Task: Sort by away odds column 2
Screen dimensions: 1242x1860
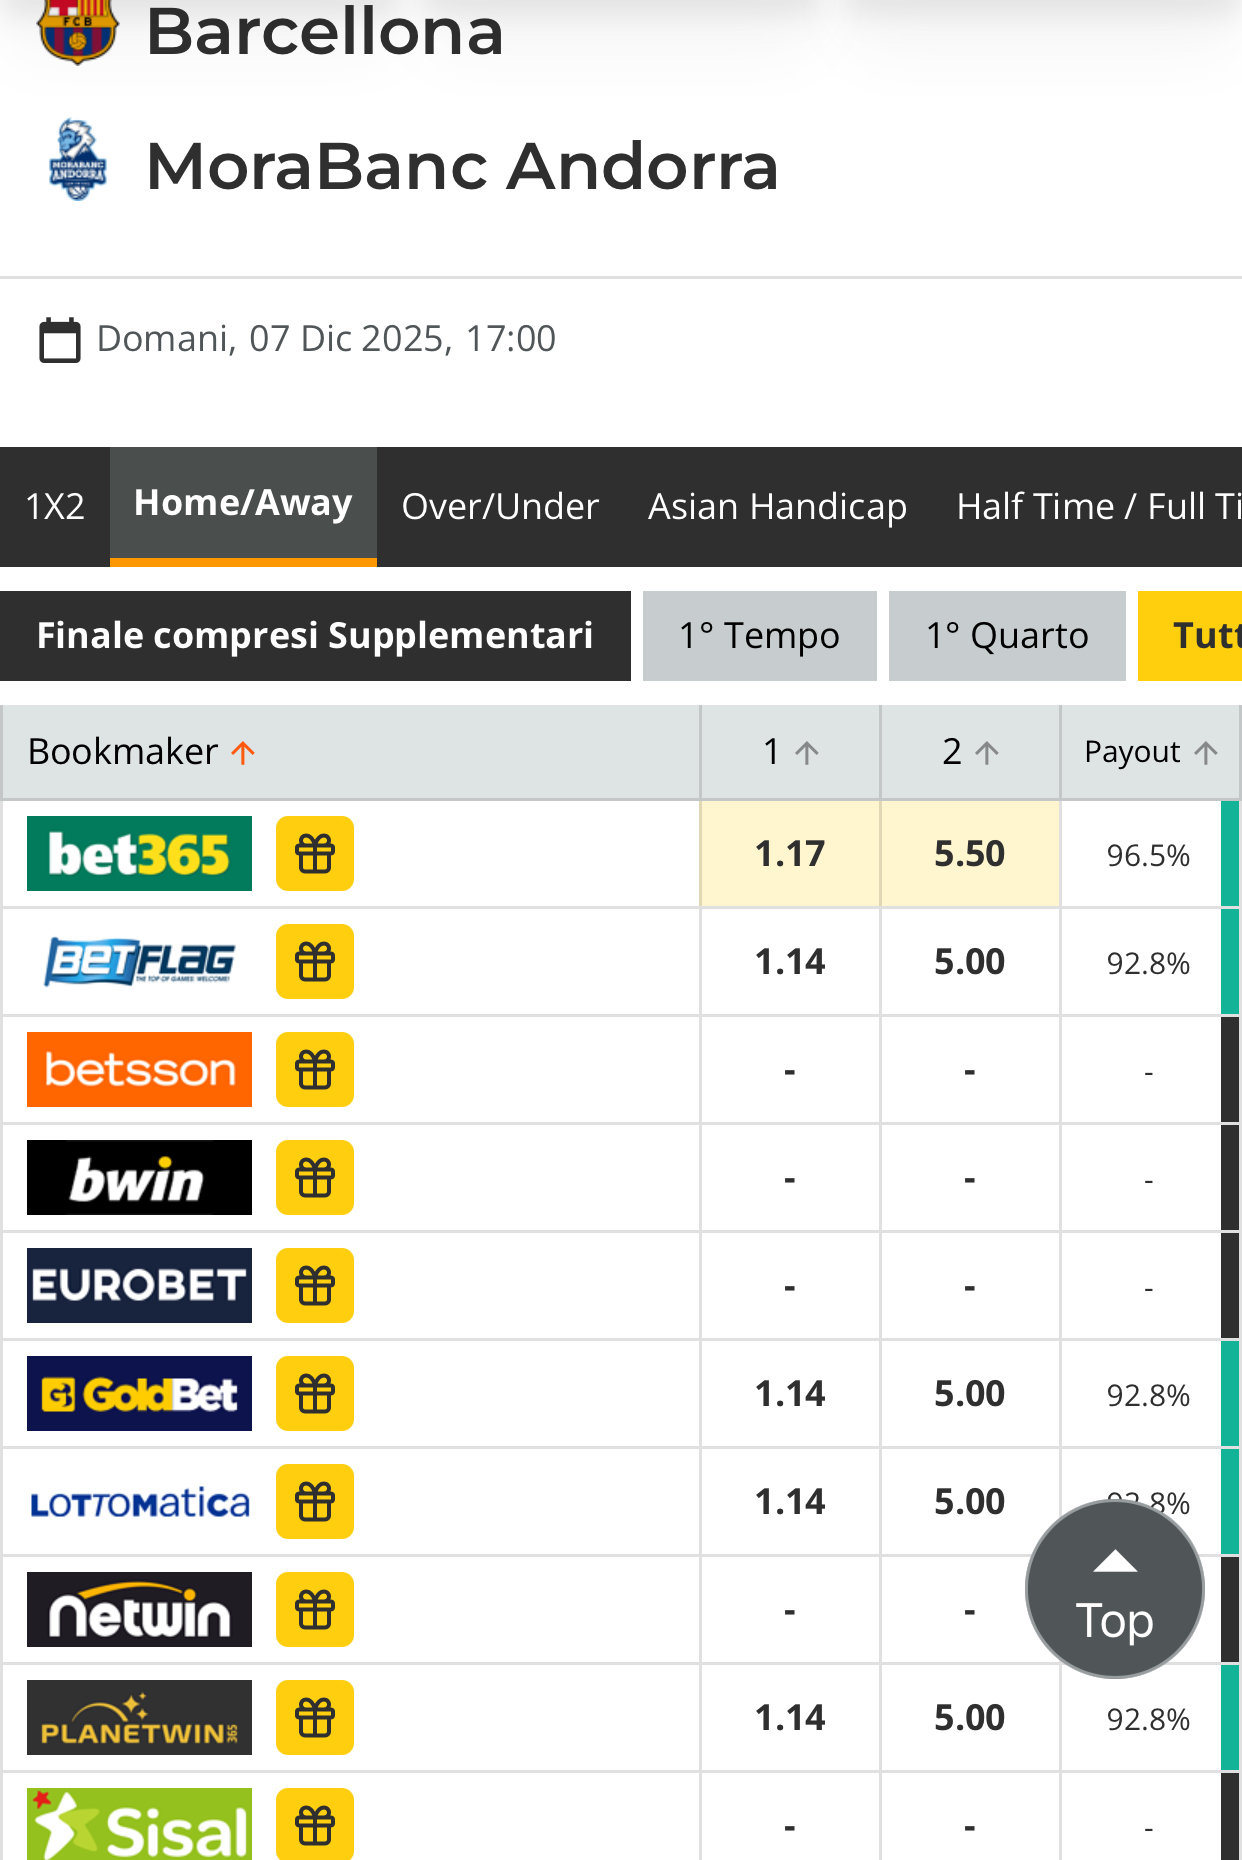Action: [970, 752]
